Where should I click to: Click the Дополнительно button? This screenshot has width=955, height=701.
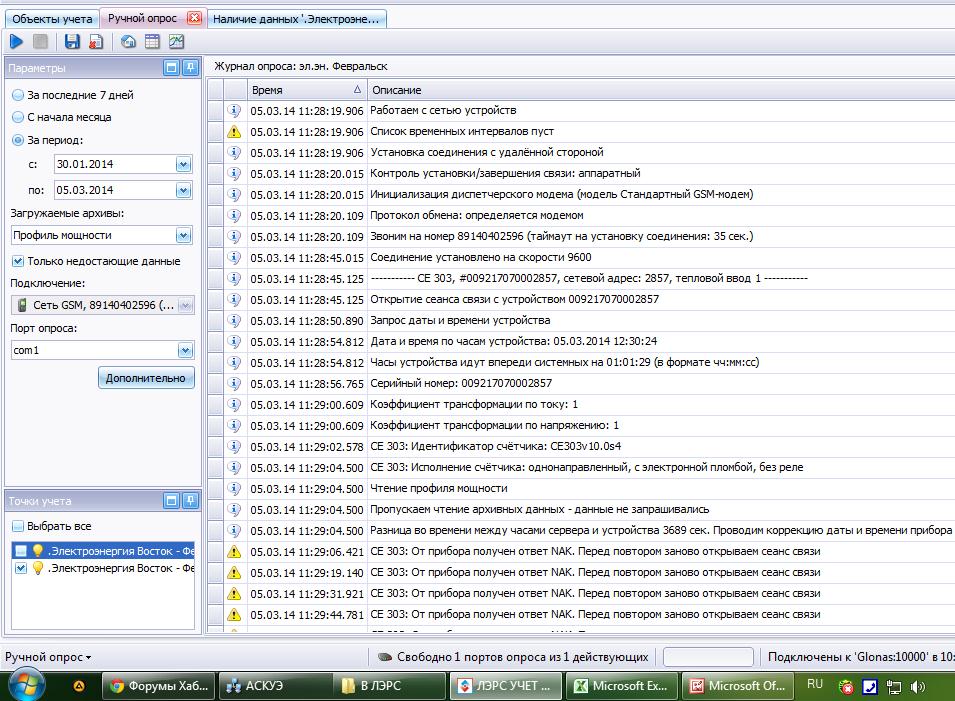coord(146,378)
